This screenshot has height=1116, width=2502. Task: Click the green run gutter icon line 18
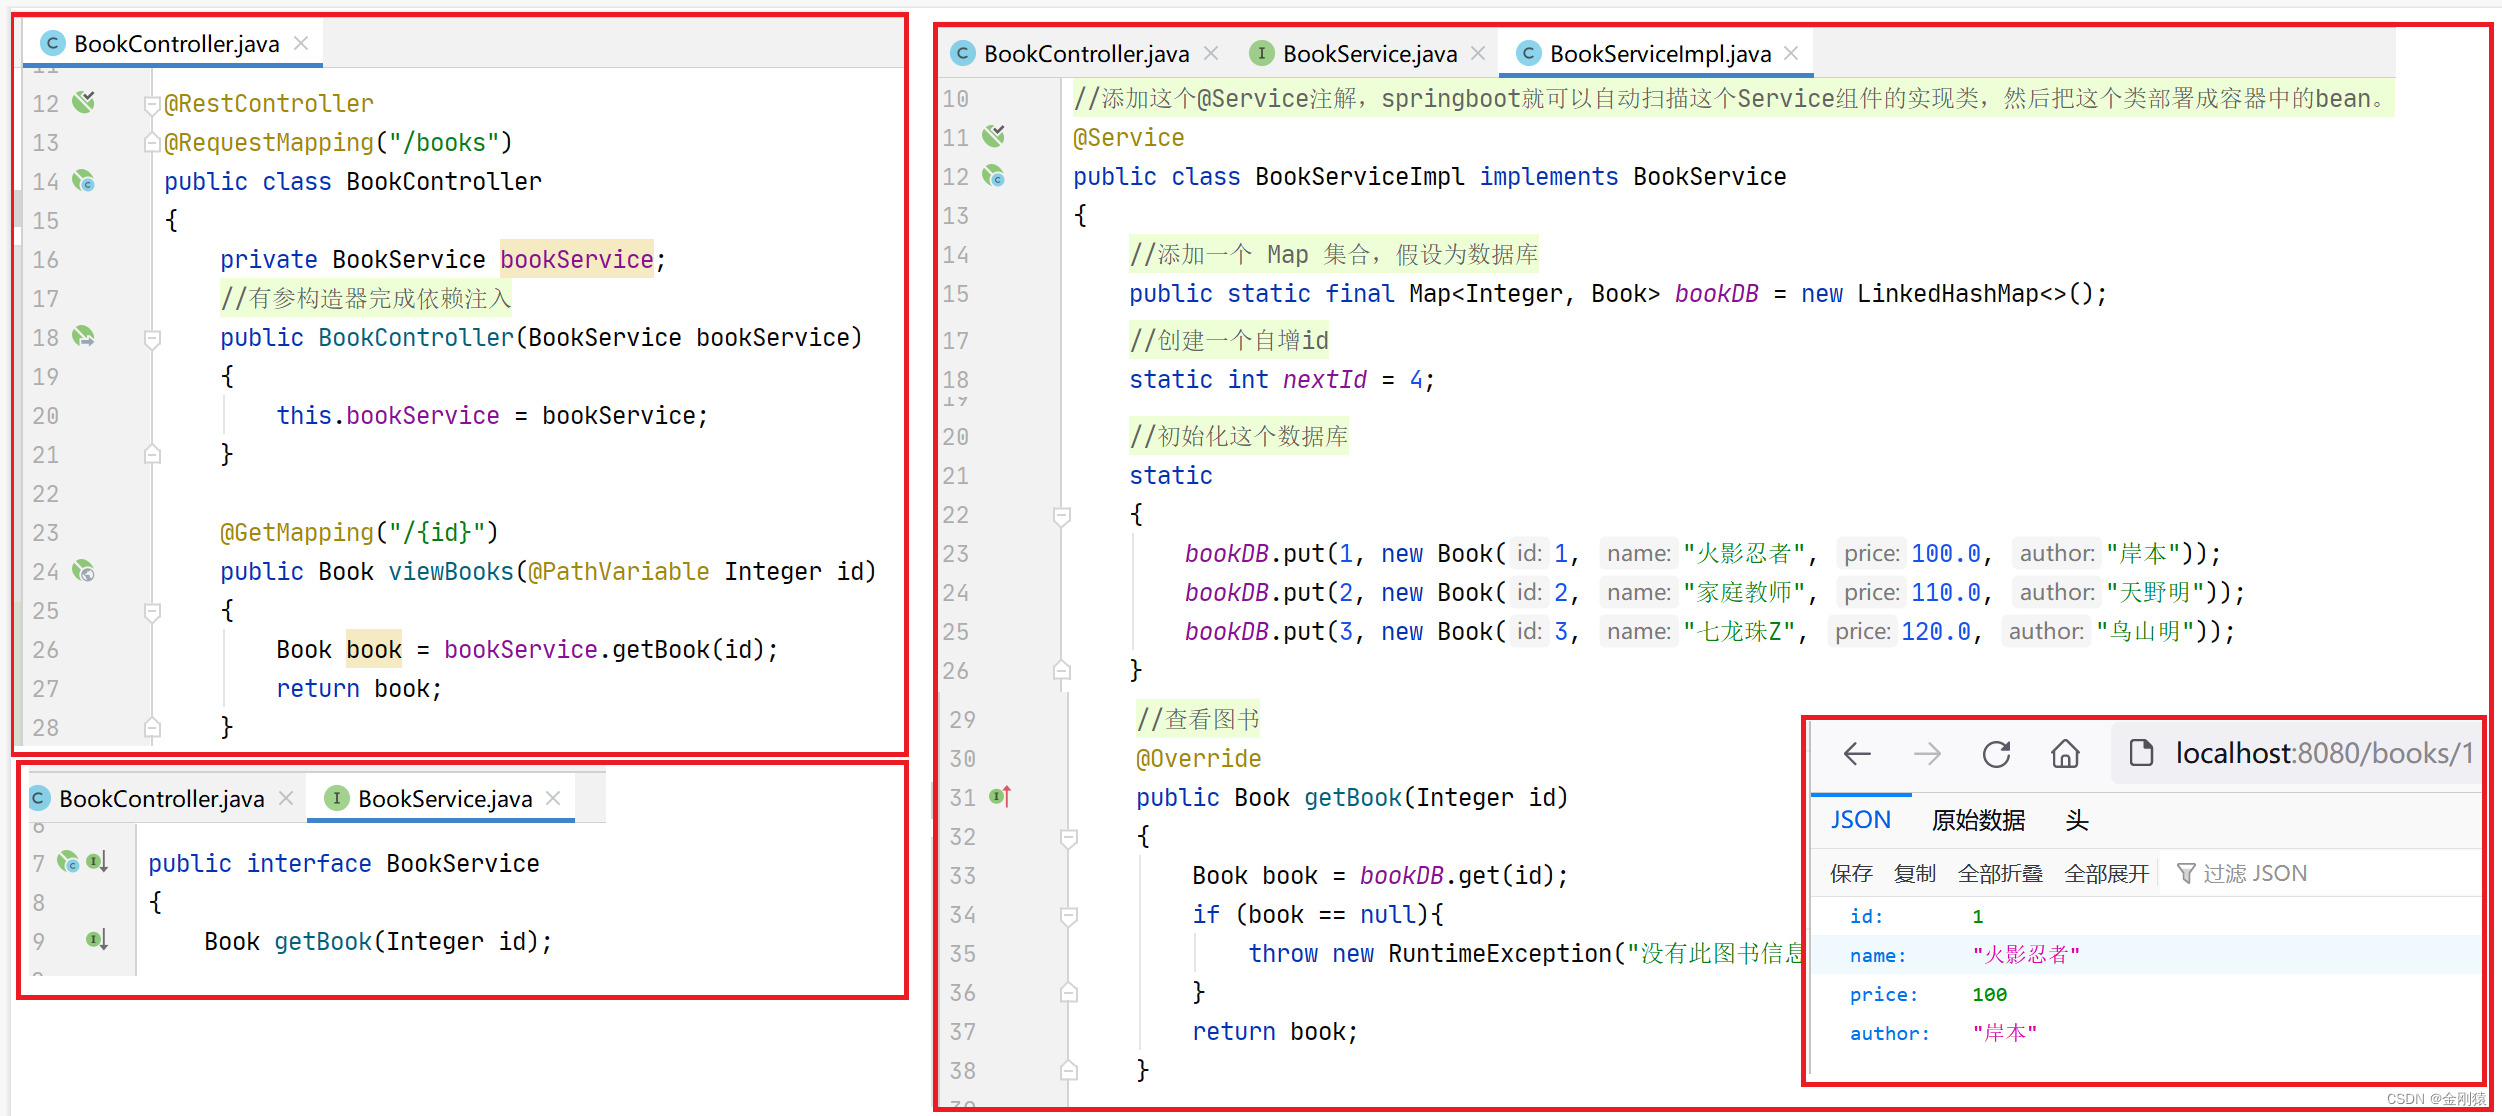coord(83,335)
